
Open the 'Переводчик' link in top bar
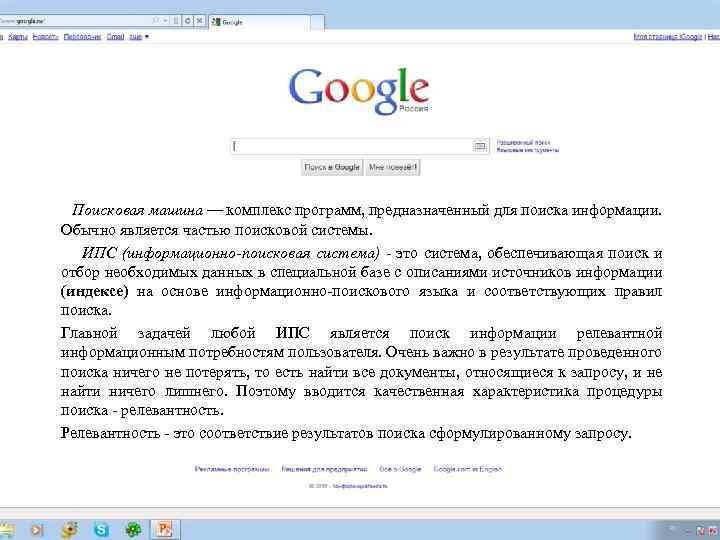coord(82,37)
